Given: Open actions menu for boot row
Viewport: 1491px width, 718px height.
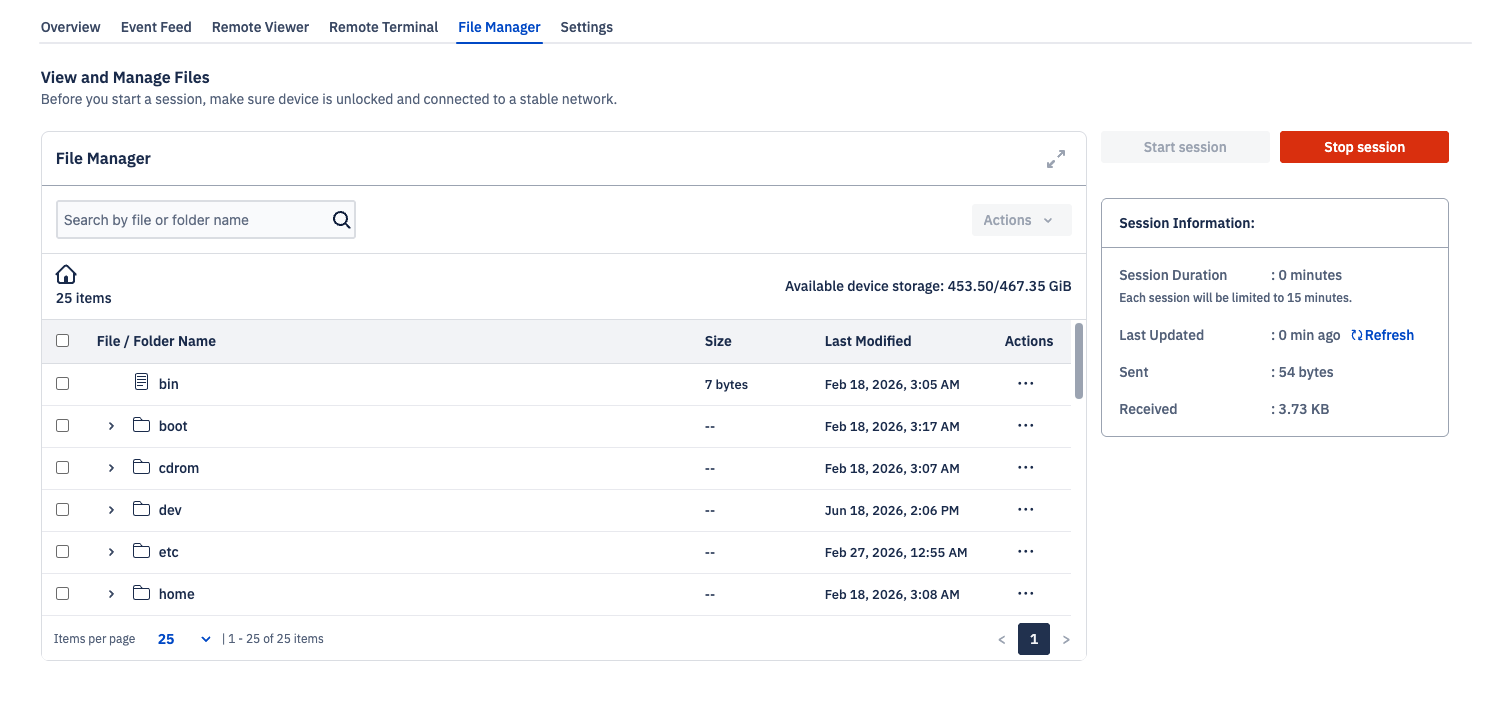Looking at the screenshot, I should [1025, 425].
